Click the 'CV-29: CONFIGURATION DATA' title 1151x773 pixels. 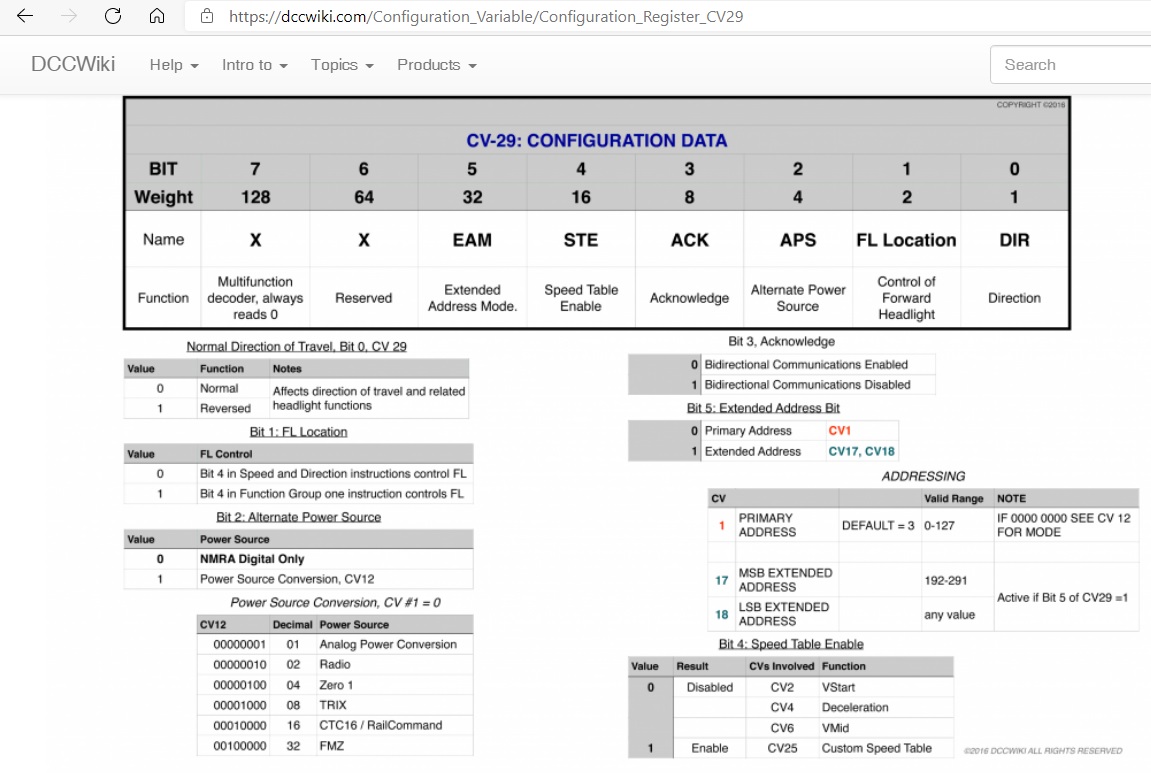(x=597, y=140)
